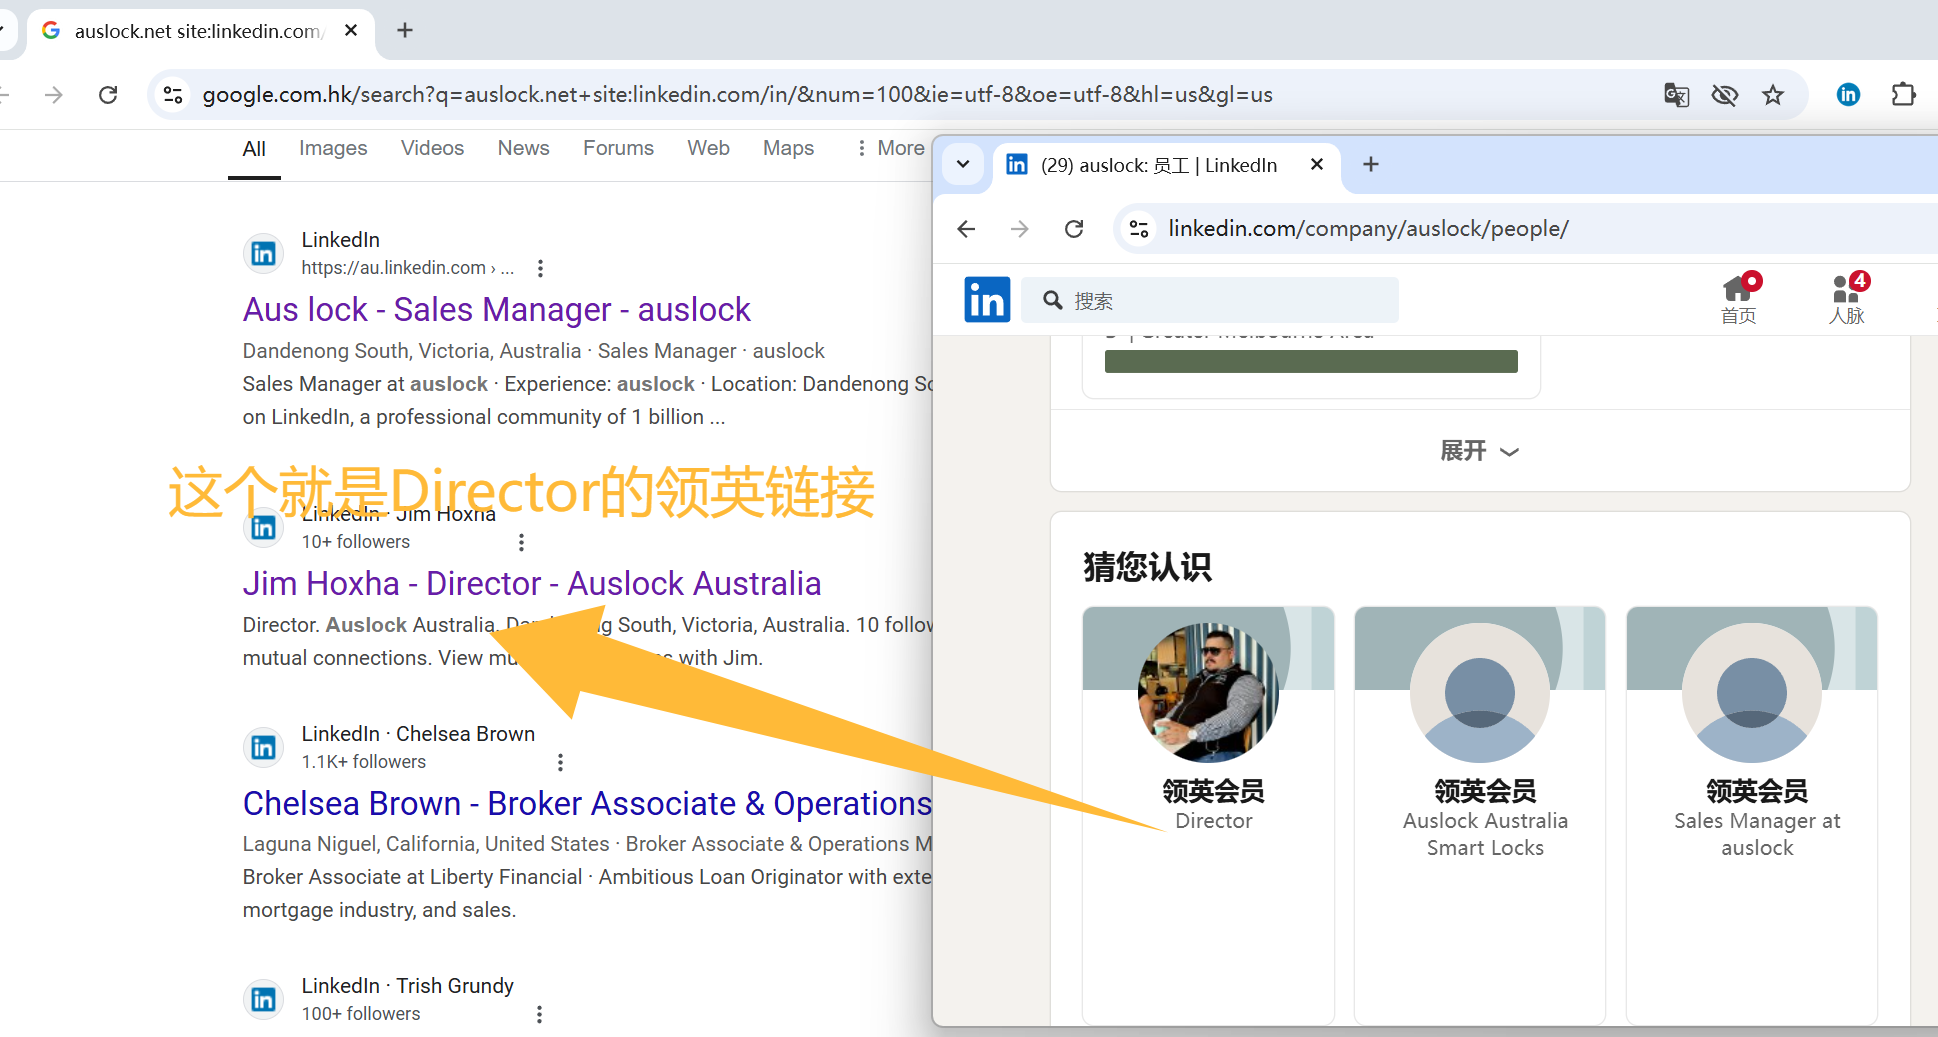The image size is (1938, 1037).
Task: Click the LinkedIn logo home icon
Action: [987, 300]
